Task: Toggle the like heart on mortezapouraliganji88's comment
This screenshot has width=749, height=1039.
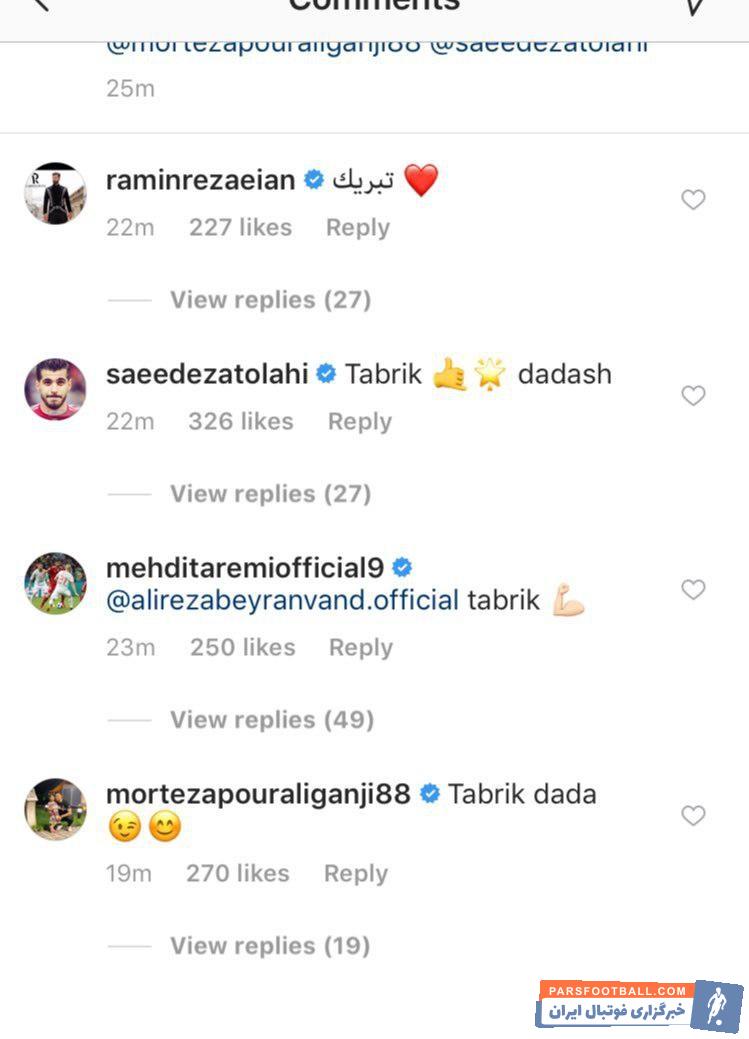Action: coord(693,816)
